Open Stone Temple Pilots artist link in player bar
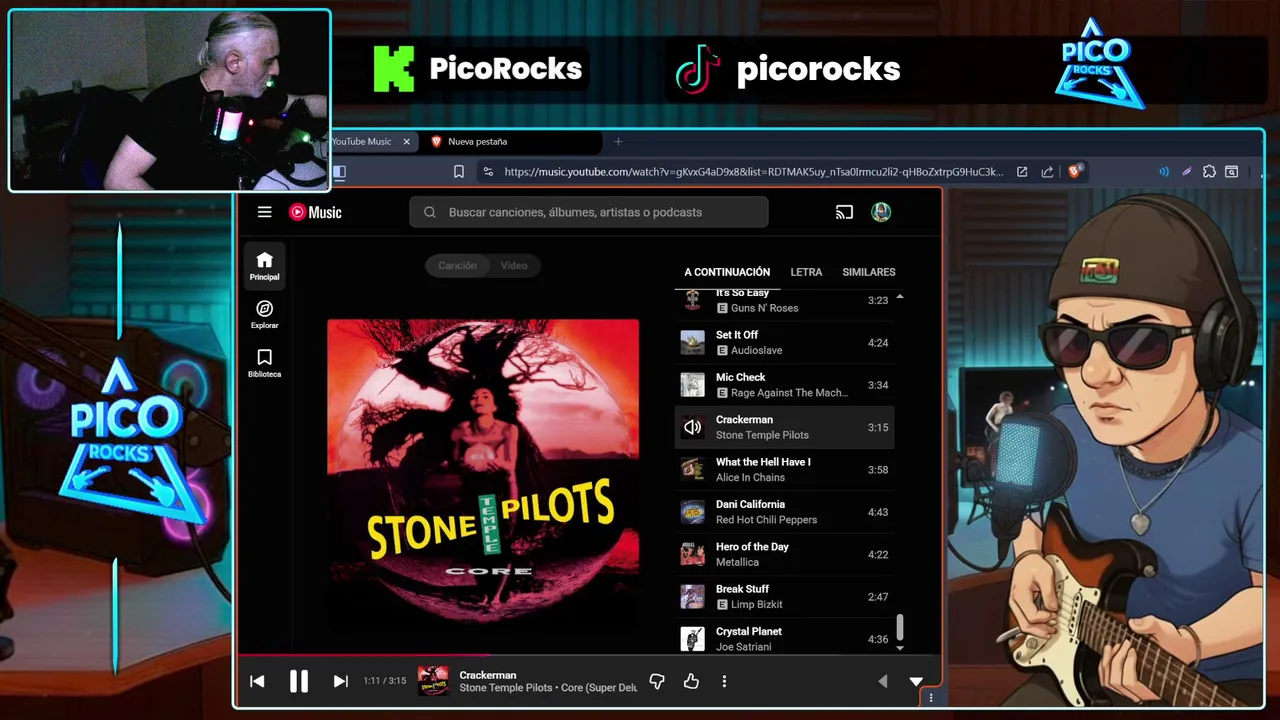The image size is (1280, 720). [x=505, y=688]
